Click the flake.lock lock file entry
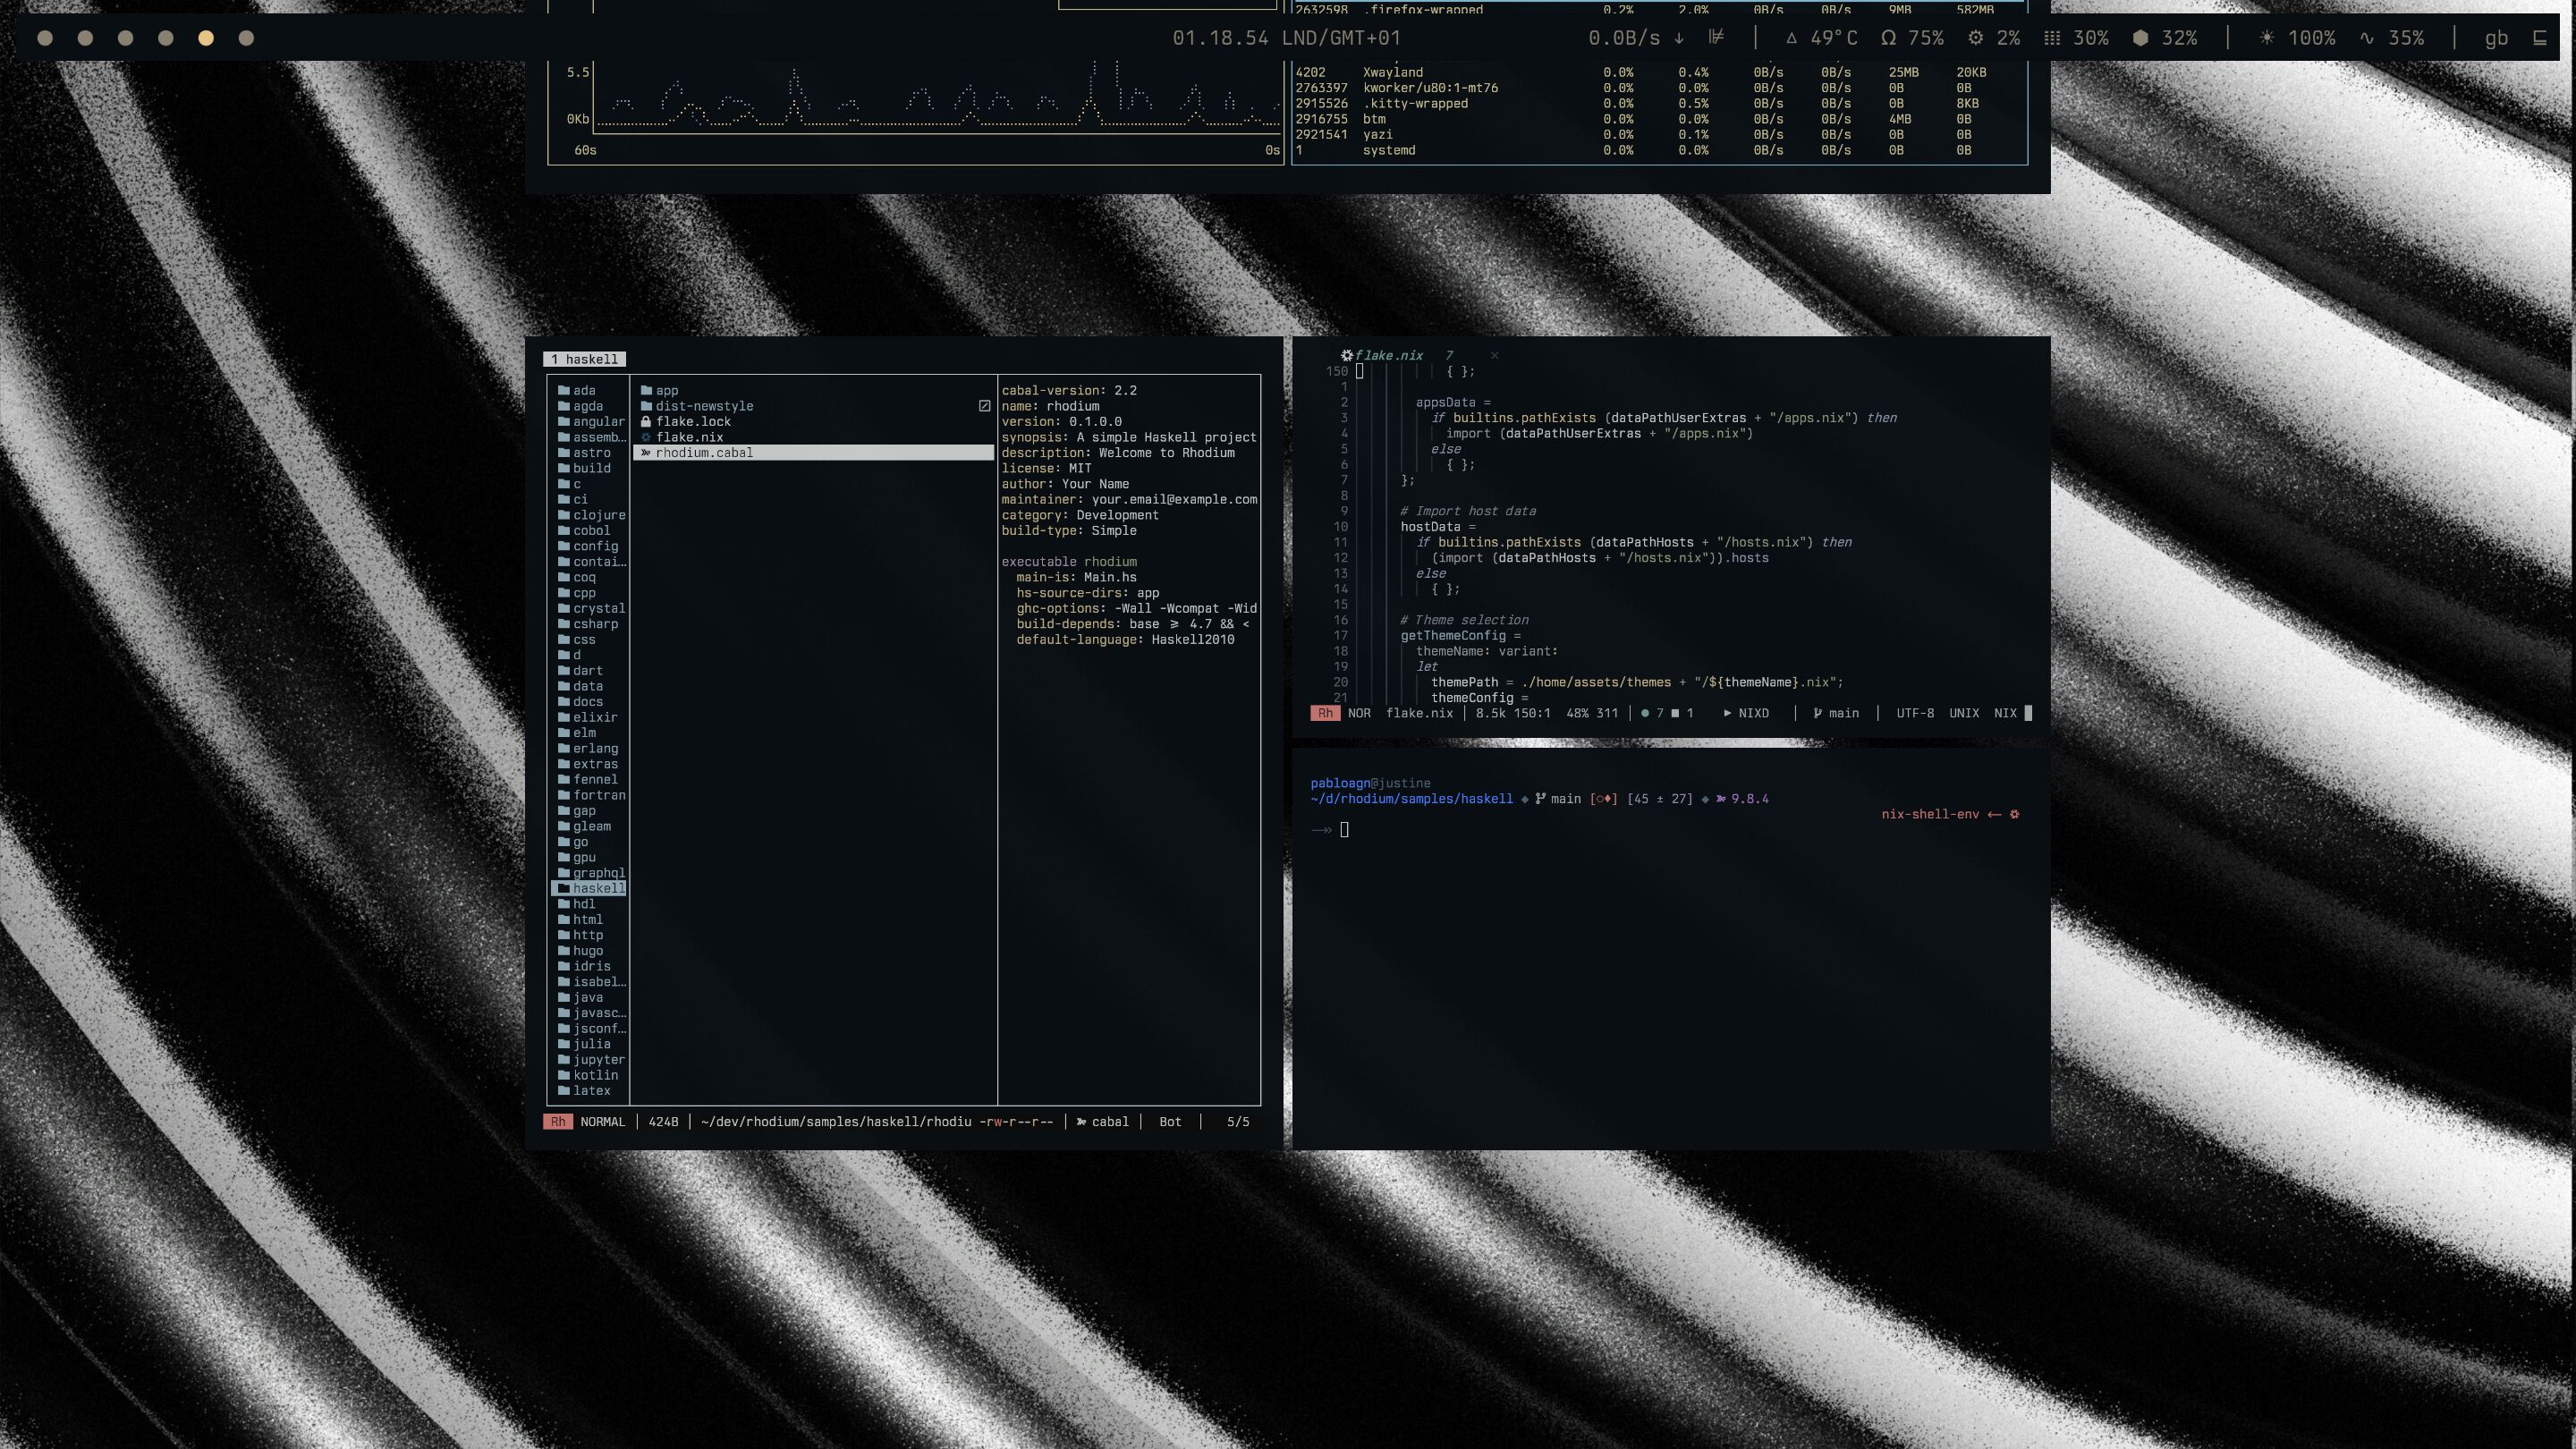Viewport: 2576px width, 1449px height. (x=693, y=421)
